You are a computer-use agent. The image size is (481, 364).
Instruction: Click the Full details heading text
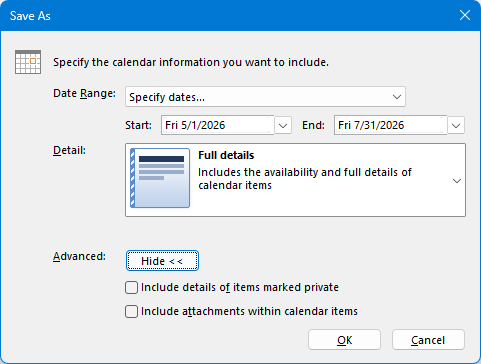coord(226,155)
